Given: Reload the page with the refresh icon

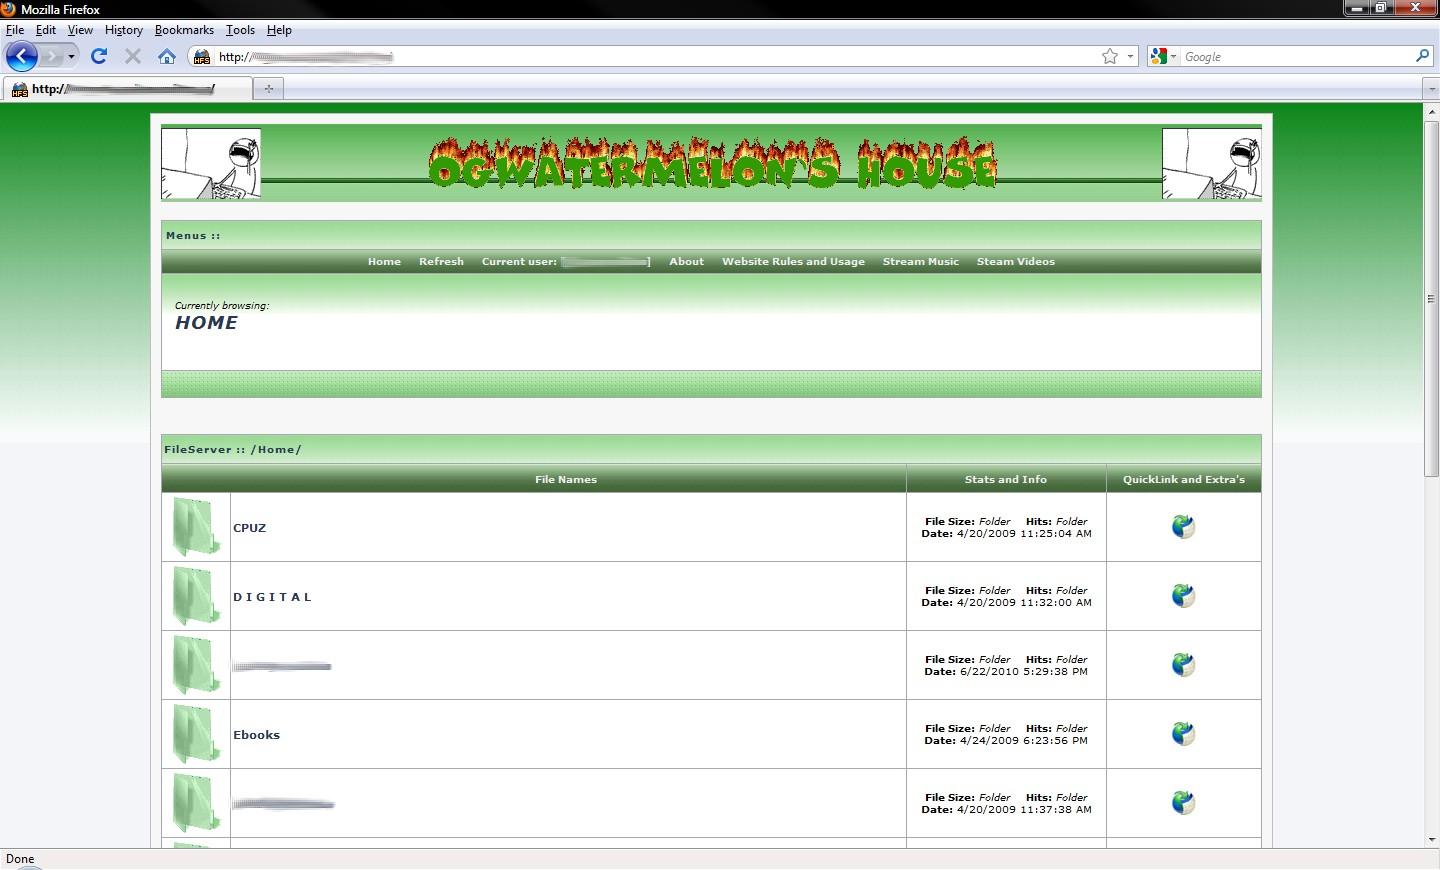Looking at the screenshot, I should 99,56.
